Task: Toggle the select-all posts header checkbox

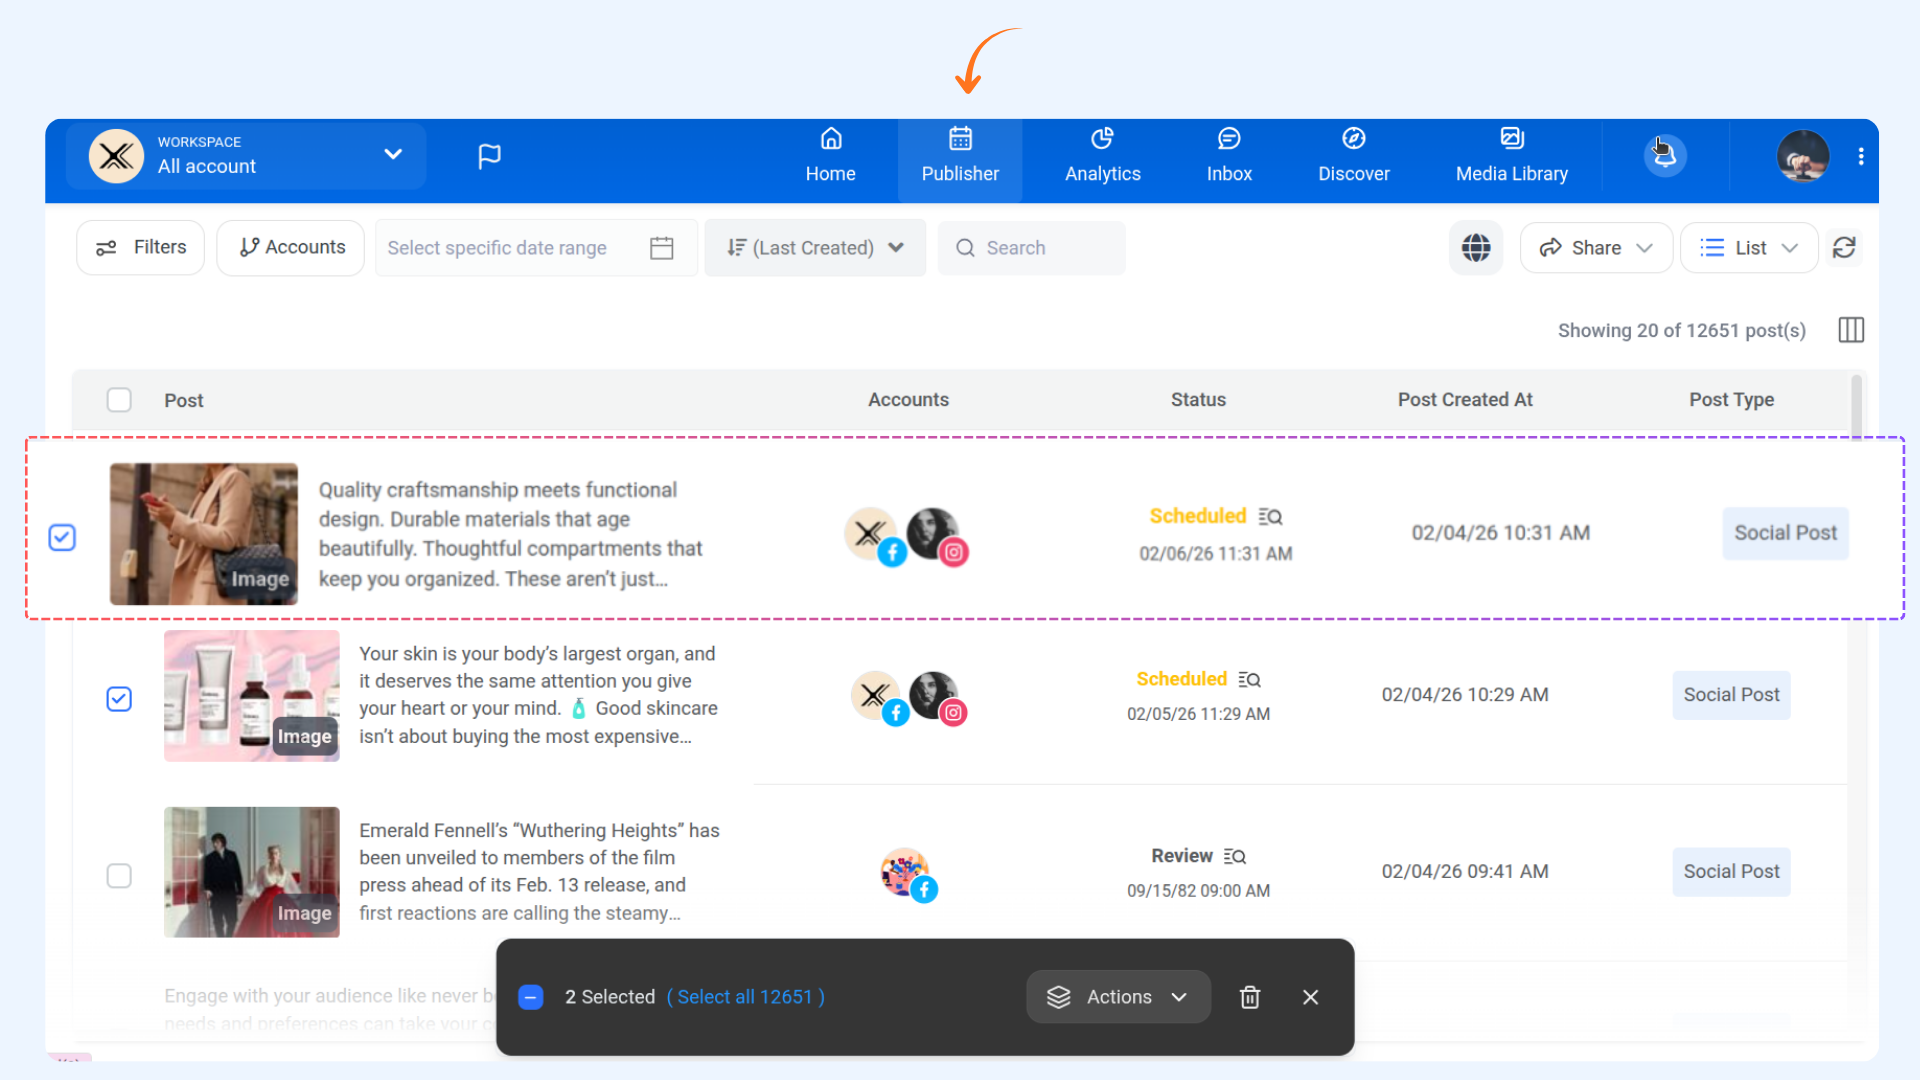Action: (x=119, y=400)
